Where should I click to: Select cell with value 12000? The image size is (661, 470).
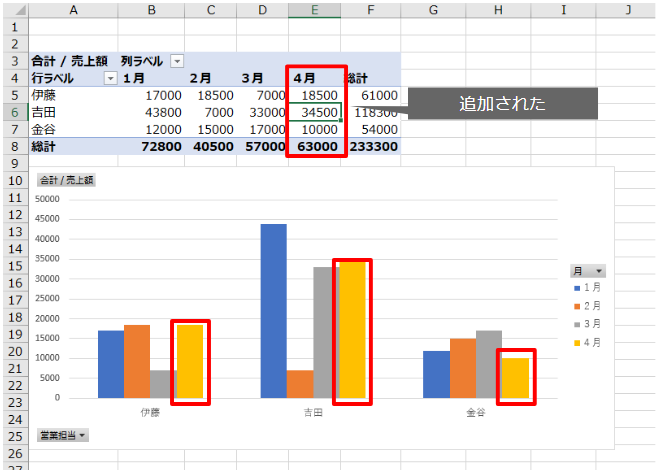pyautogui.click(x=151, y=129)
